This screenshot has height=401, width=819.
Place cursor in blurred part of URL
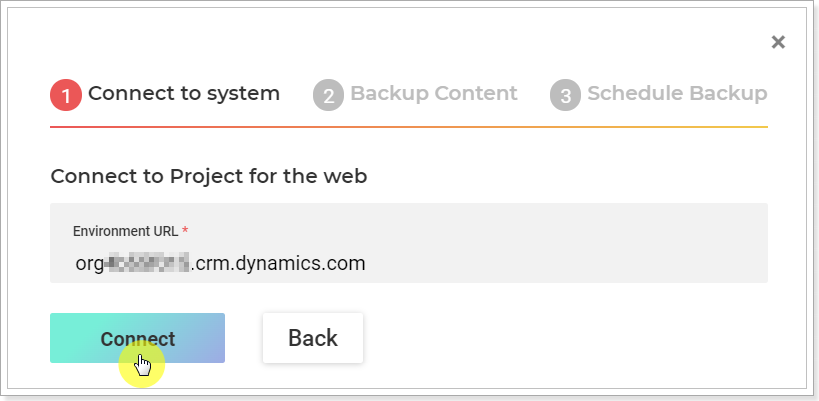pos(147,263)
